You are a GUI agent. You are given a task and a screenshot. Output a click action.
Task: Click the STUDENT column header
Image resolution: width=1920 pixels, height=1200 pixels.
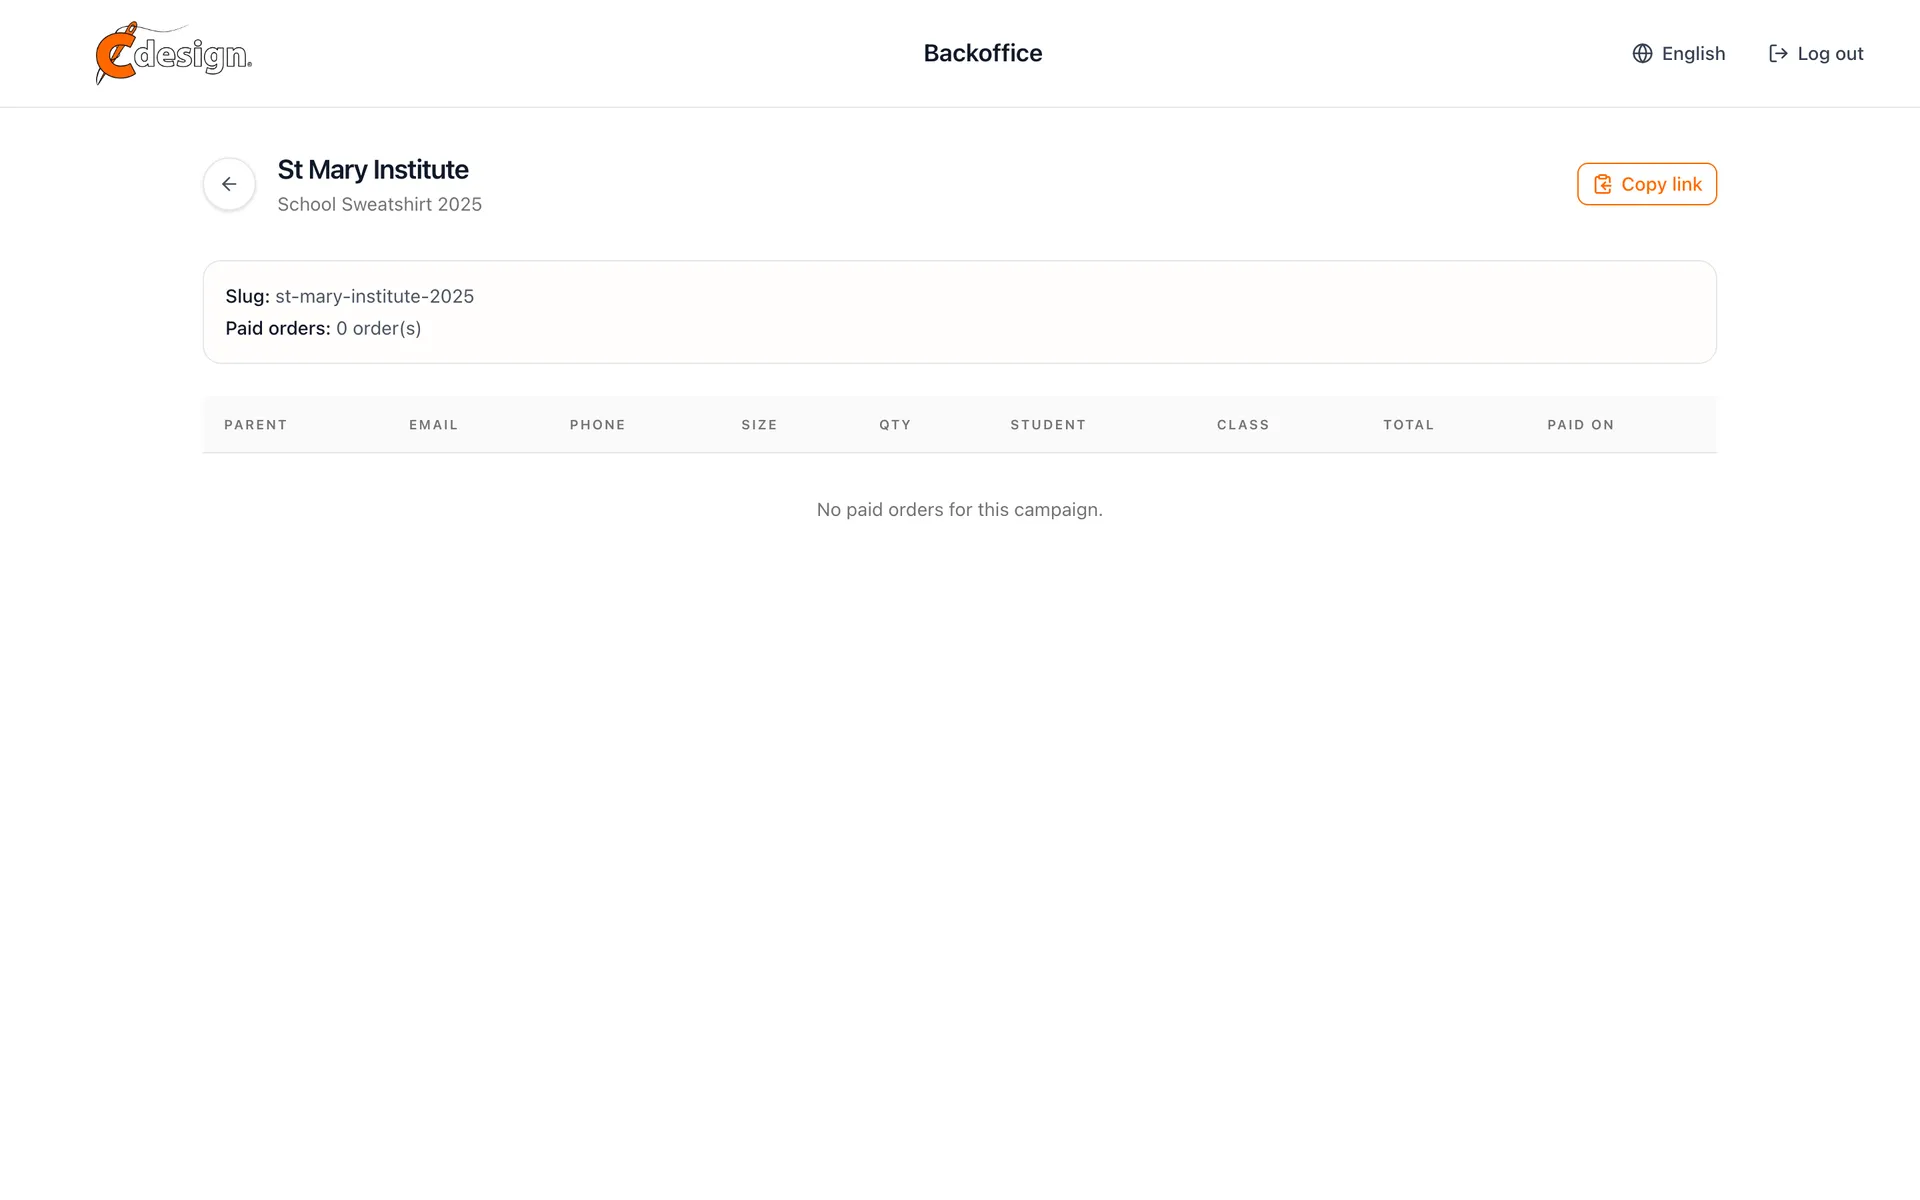coord(1048,425)
